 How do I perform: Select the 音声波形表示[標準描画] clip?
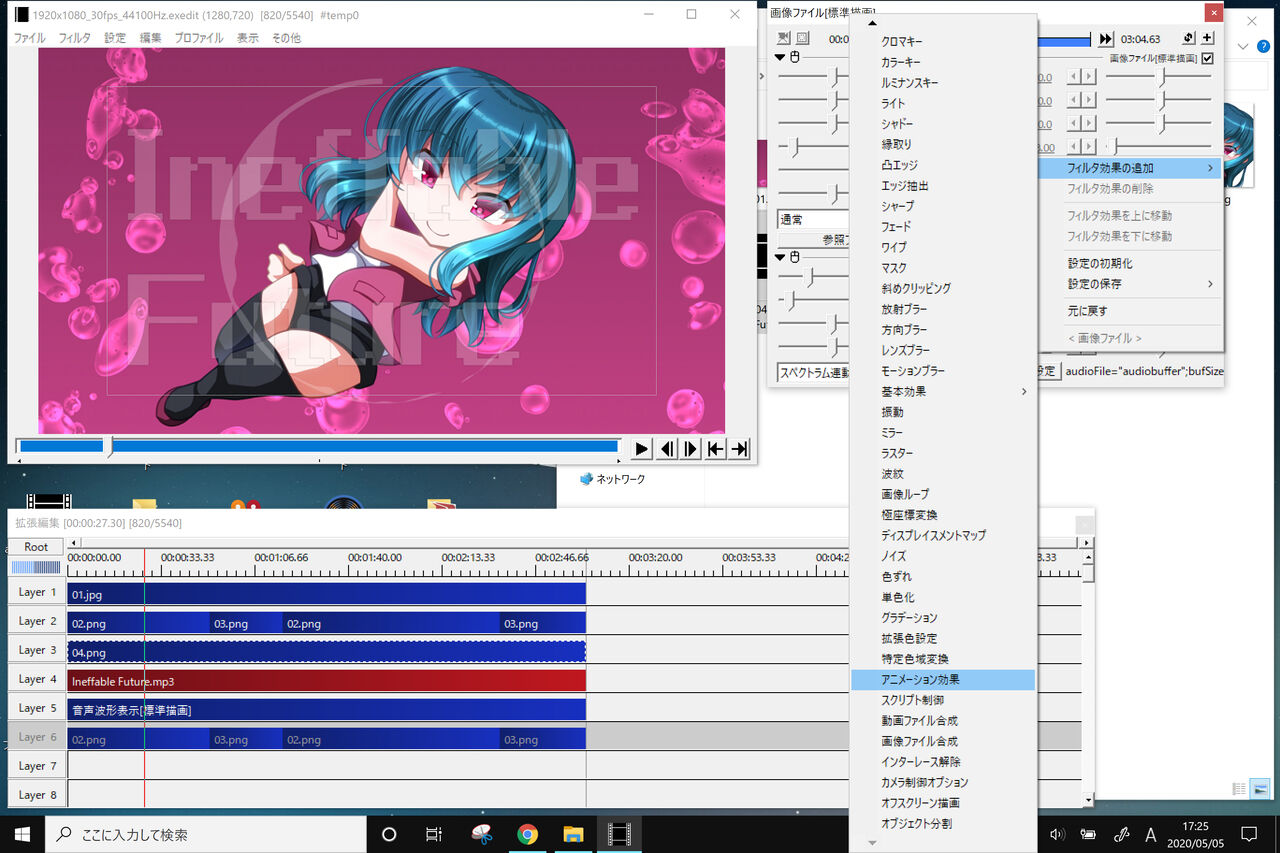click(326, 710)
